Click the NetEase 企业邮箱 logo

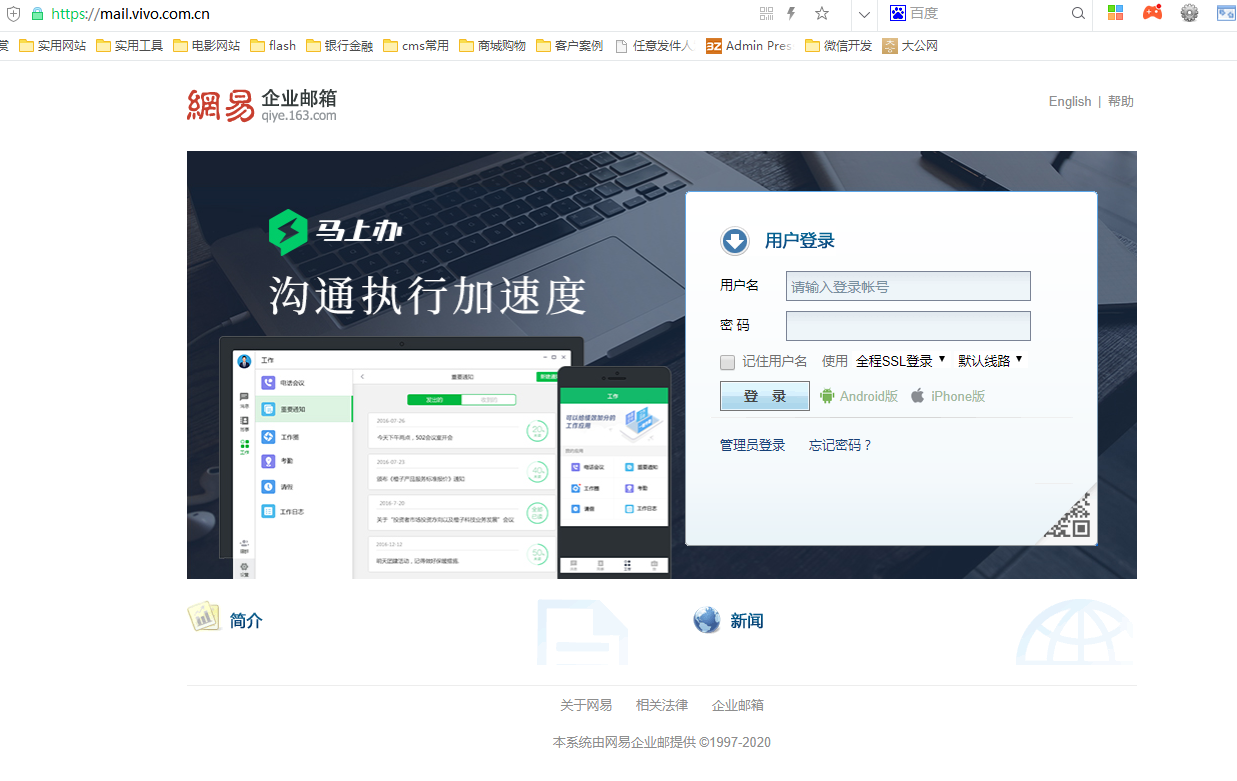[x=262, y=105]
